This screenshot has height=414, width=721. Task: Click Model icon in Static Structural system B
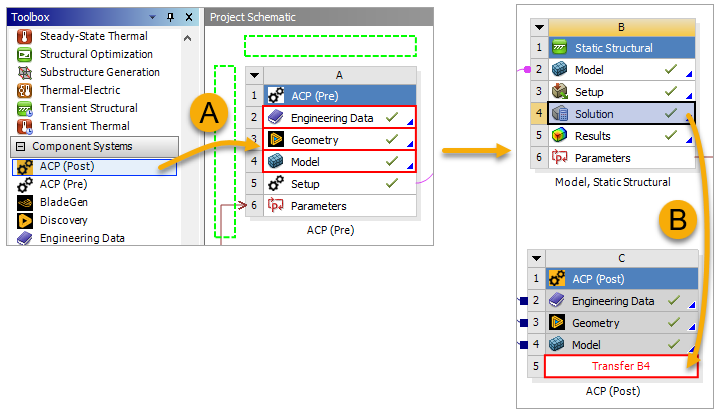click(560, 69)
